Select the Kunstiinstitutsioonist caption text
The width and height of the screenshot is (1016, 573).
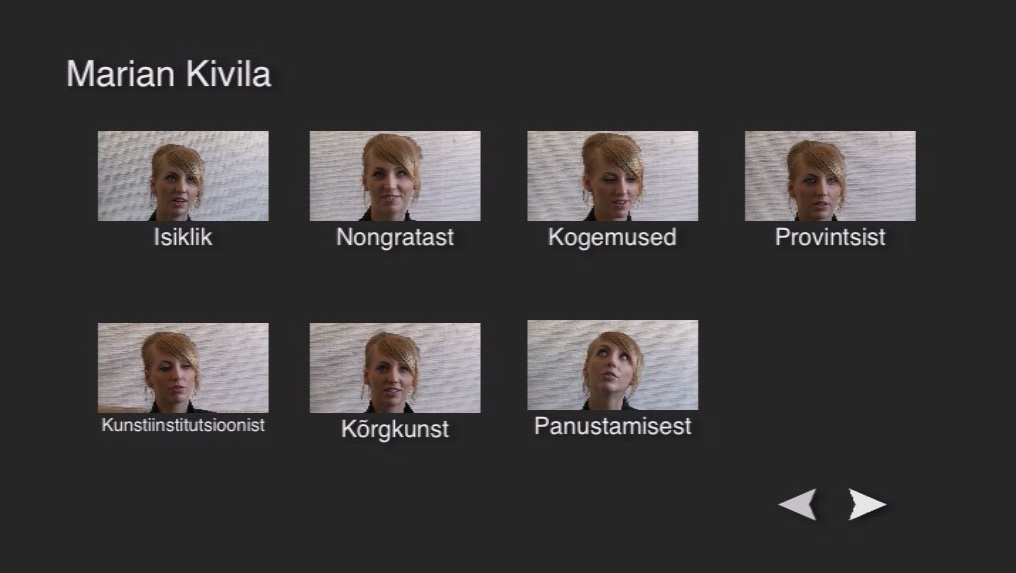click(183, 425)
